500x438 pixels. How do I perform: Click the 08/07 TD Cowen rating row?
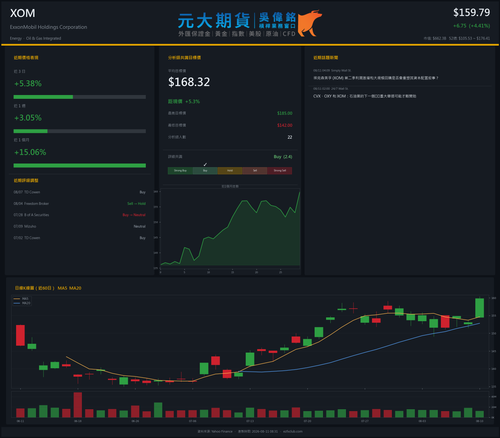(x=80, y=192)
